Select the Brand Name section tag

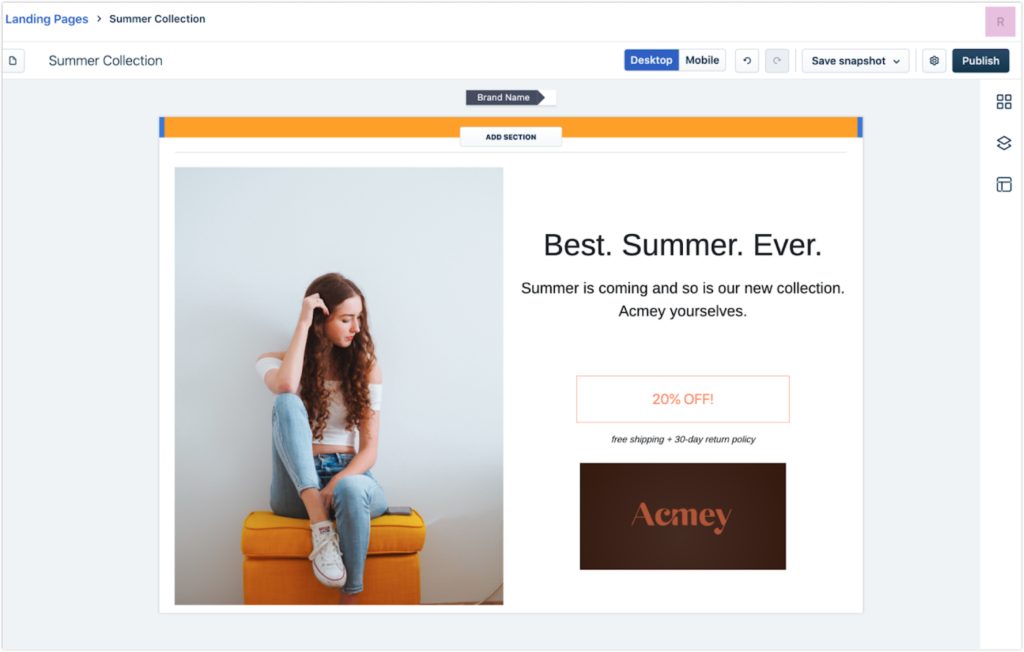(x=504, y=98)
